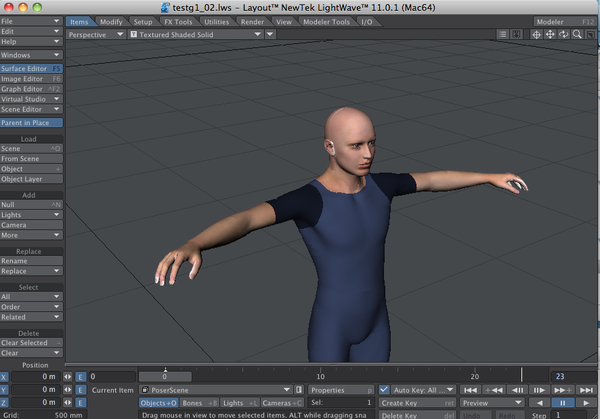Click the Y position arrows icon
Image resolution: width=600 pixels, height=419 pixels.
[x=68, y=390]
